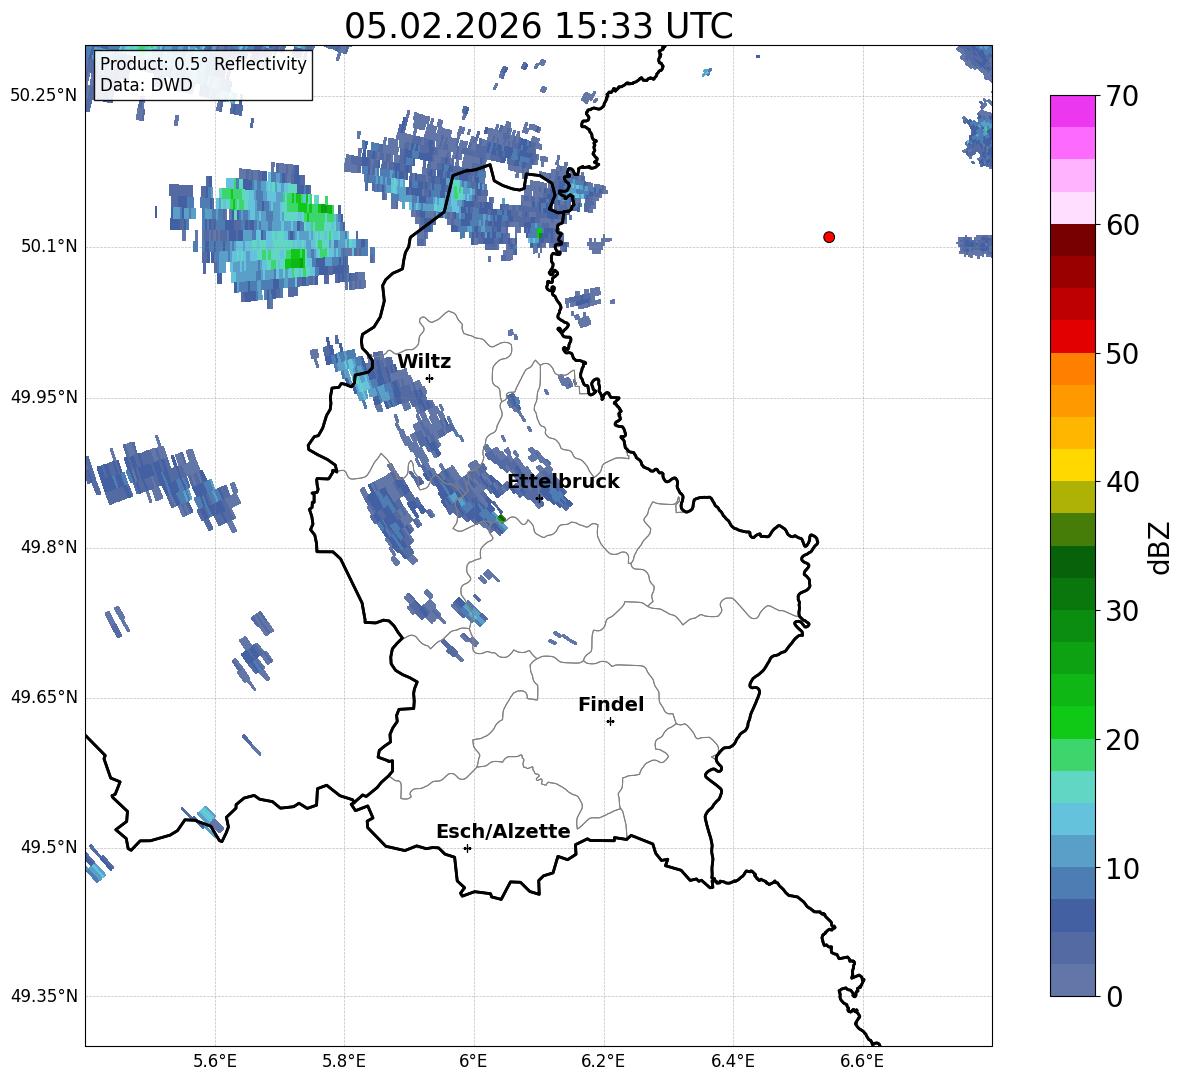Select the Findel city label
This screenshot has height=1081, width=1184.
pos(611,704)
